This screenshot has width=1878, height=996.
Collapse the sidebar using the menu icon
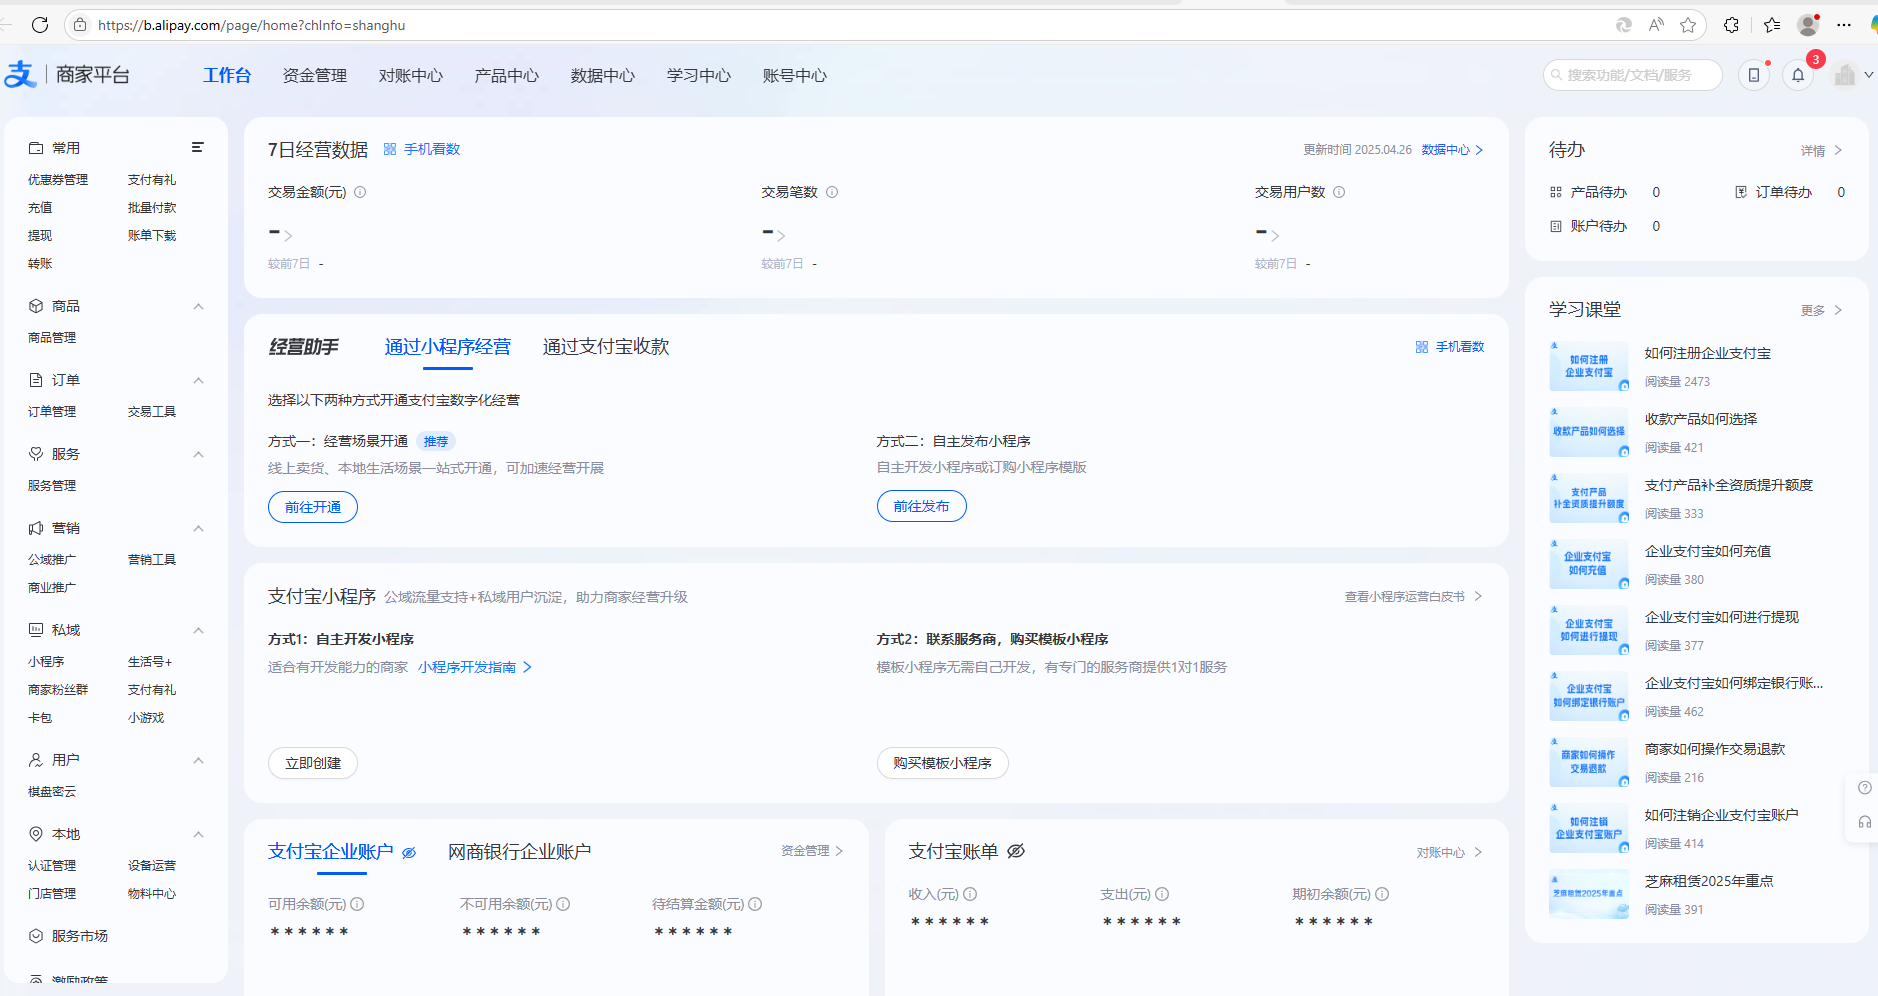[198, 147]
